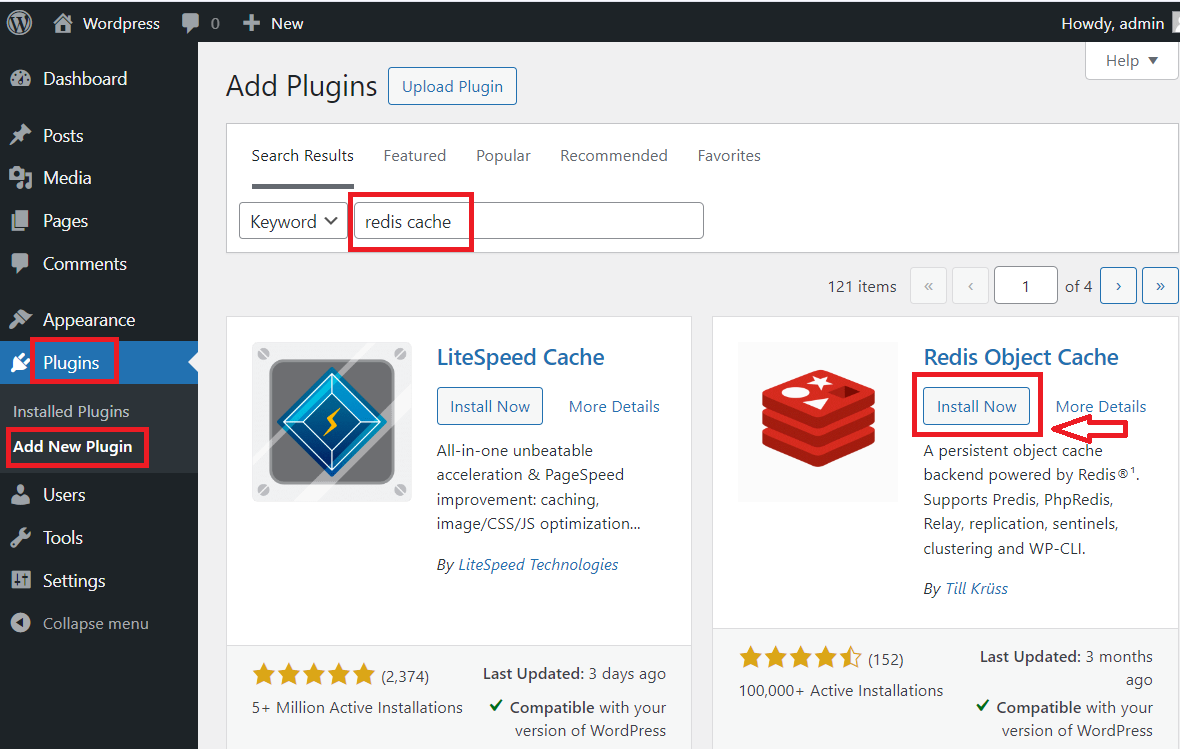
Task: Click the Settings sliders icon
Action: pos(20,580)
